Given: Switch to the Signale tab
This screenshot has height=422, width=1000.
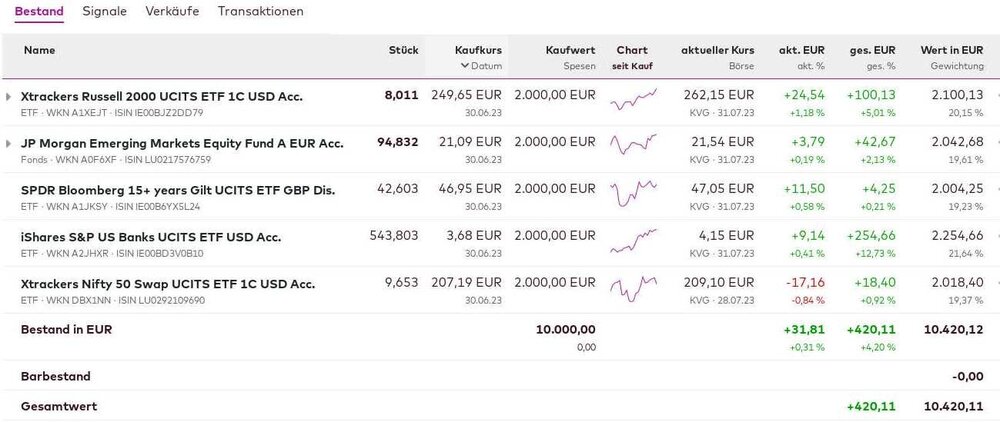Looking at the screenshot, I should (104, 12).
